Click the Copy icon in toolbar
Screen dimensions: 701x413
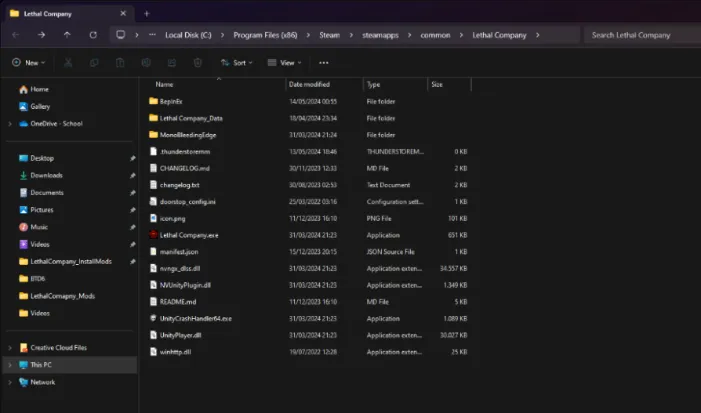click(94, 63)
